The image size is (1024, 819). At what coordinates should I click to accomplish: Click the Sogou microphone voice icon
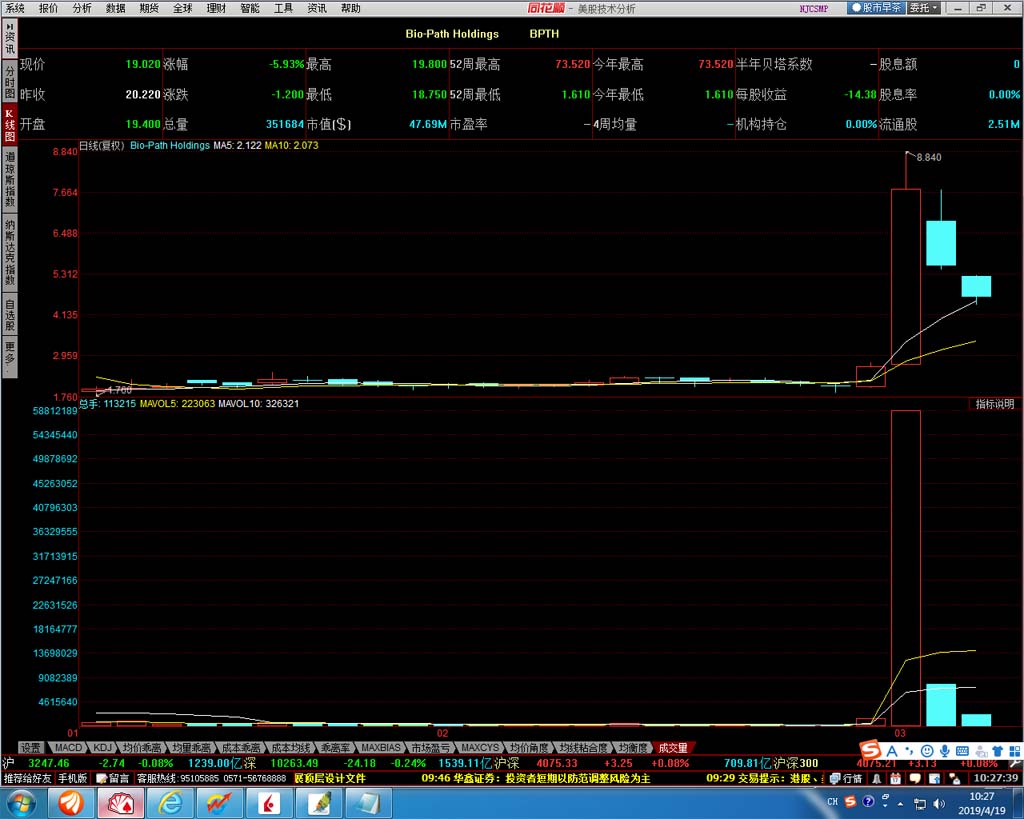[x=945, y=751]
